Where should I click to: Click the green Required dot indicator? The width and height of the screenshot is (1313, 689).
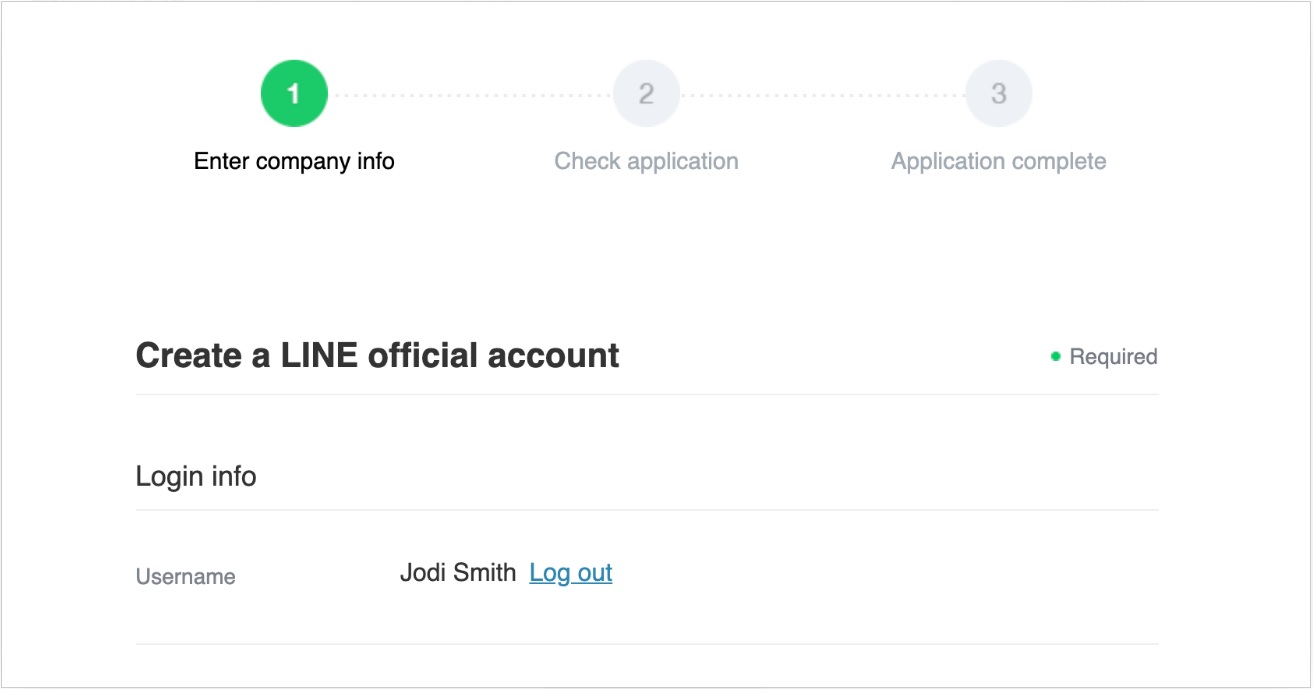(x=1055, y=357)
